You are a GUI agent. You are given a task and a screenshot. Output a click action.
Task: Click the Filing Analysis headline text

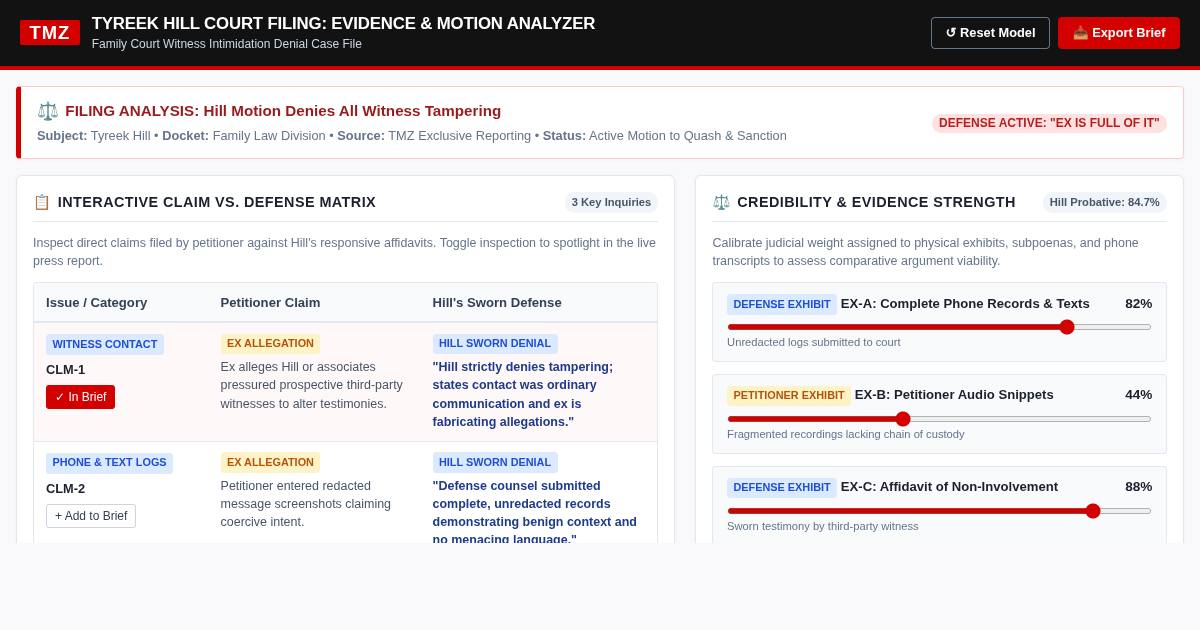(x=283, y=111)
